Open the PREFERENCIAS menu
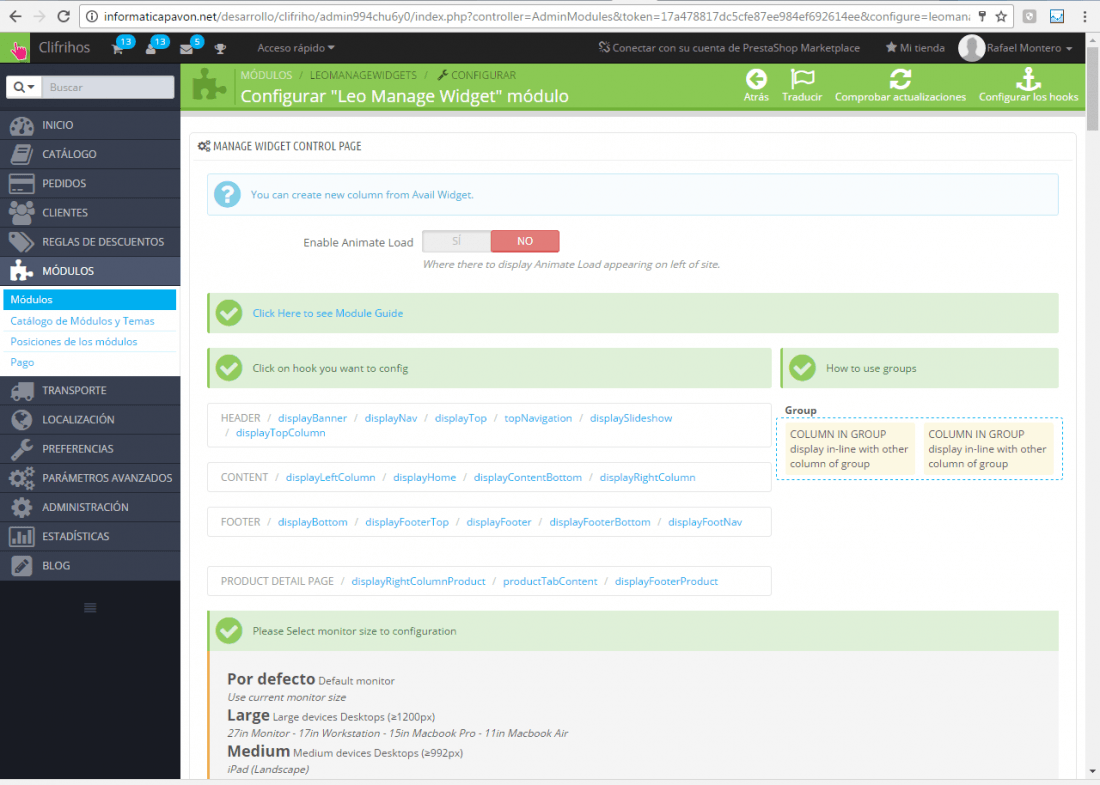The height and width of the screenshot is (785, 1100). [x=90, y=449]
